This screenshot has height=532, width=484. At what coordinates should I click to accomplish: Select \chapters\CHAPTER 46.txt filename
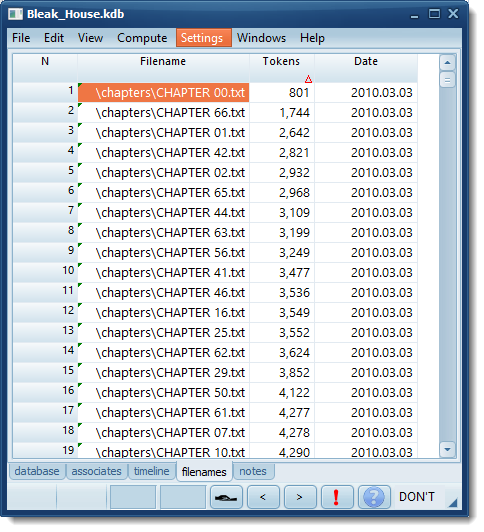[x=163, y=293]
